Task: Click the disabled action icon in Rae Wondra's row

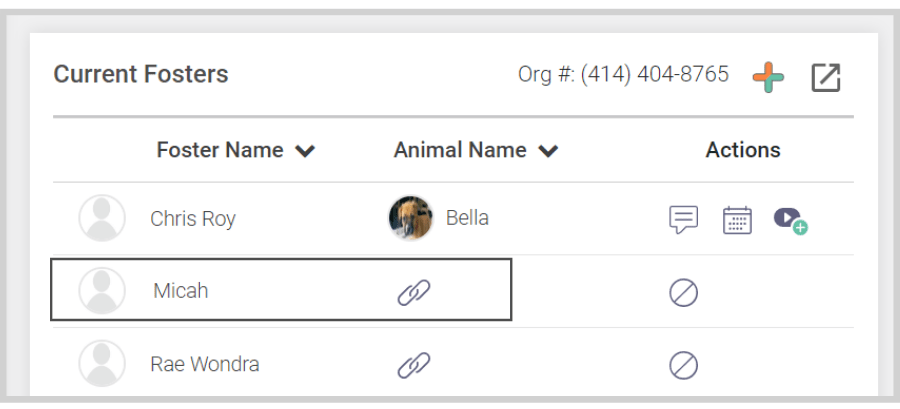Action: (684, 365)
